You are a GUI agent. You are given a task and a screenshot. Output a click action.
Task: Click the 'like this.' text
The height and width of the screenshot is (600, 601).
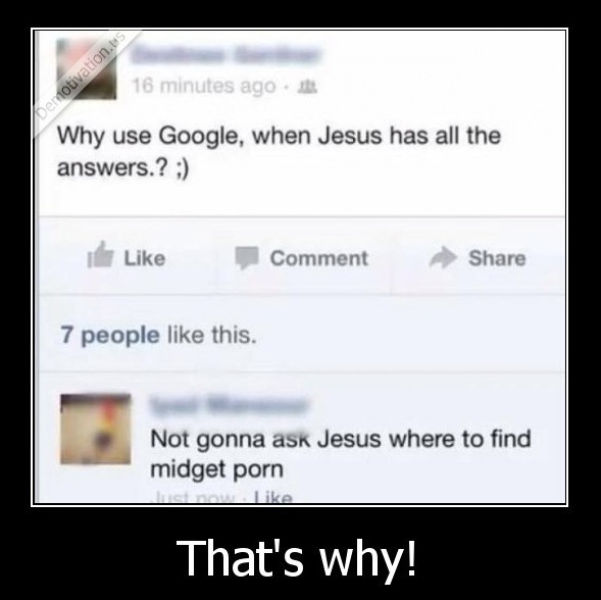click(212, 335)
